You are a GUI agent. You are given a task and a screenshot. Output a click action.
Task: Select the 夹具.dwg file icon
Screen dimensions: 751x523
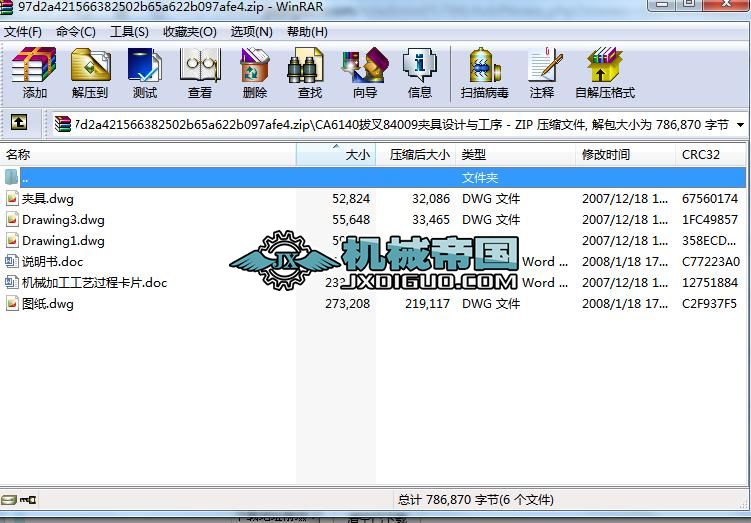click(x=12, y=198)
